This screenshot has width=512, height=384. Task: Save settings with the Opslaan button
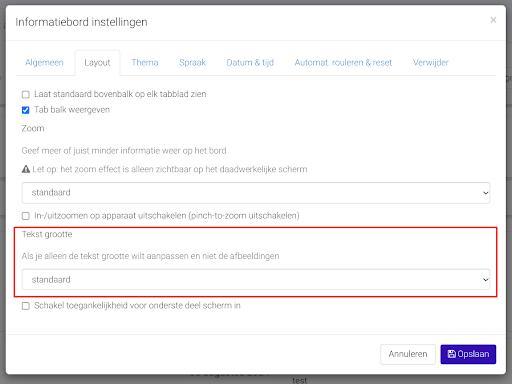[468, 354]
